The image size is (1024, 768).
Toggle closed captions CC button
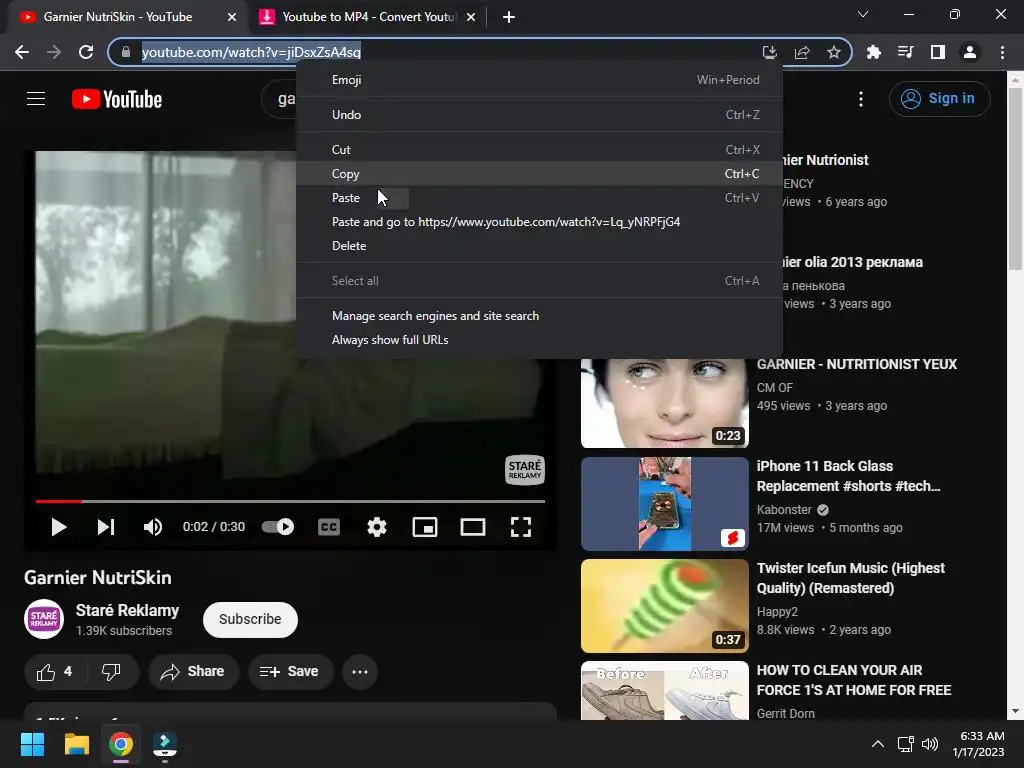(x=328, y=527)
